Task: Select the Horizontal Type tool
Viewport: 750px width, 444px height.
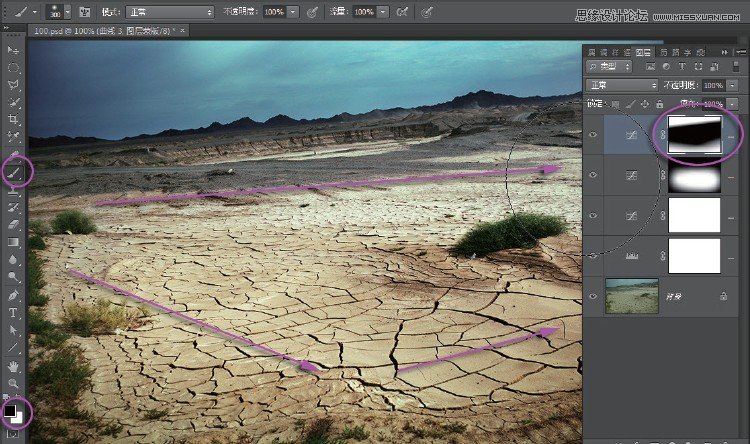Action: [x=13, y=313]
